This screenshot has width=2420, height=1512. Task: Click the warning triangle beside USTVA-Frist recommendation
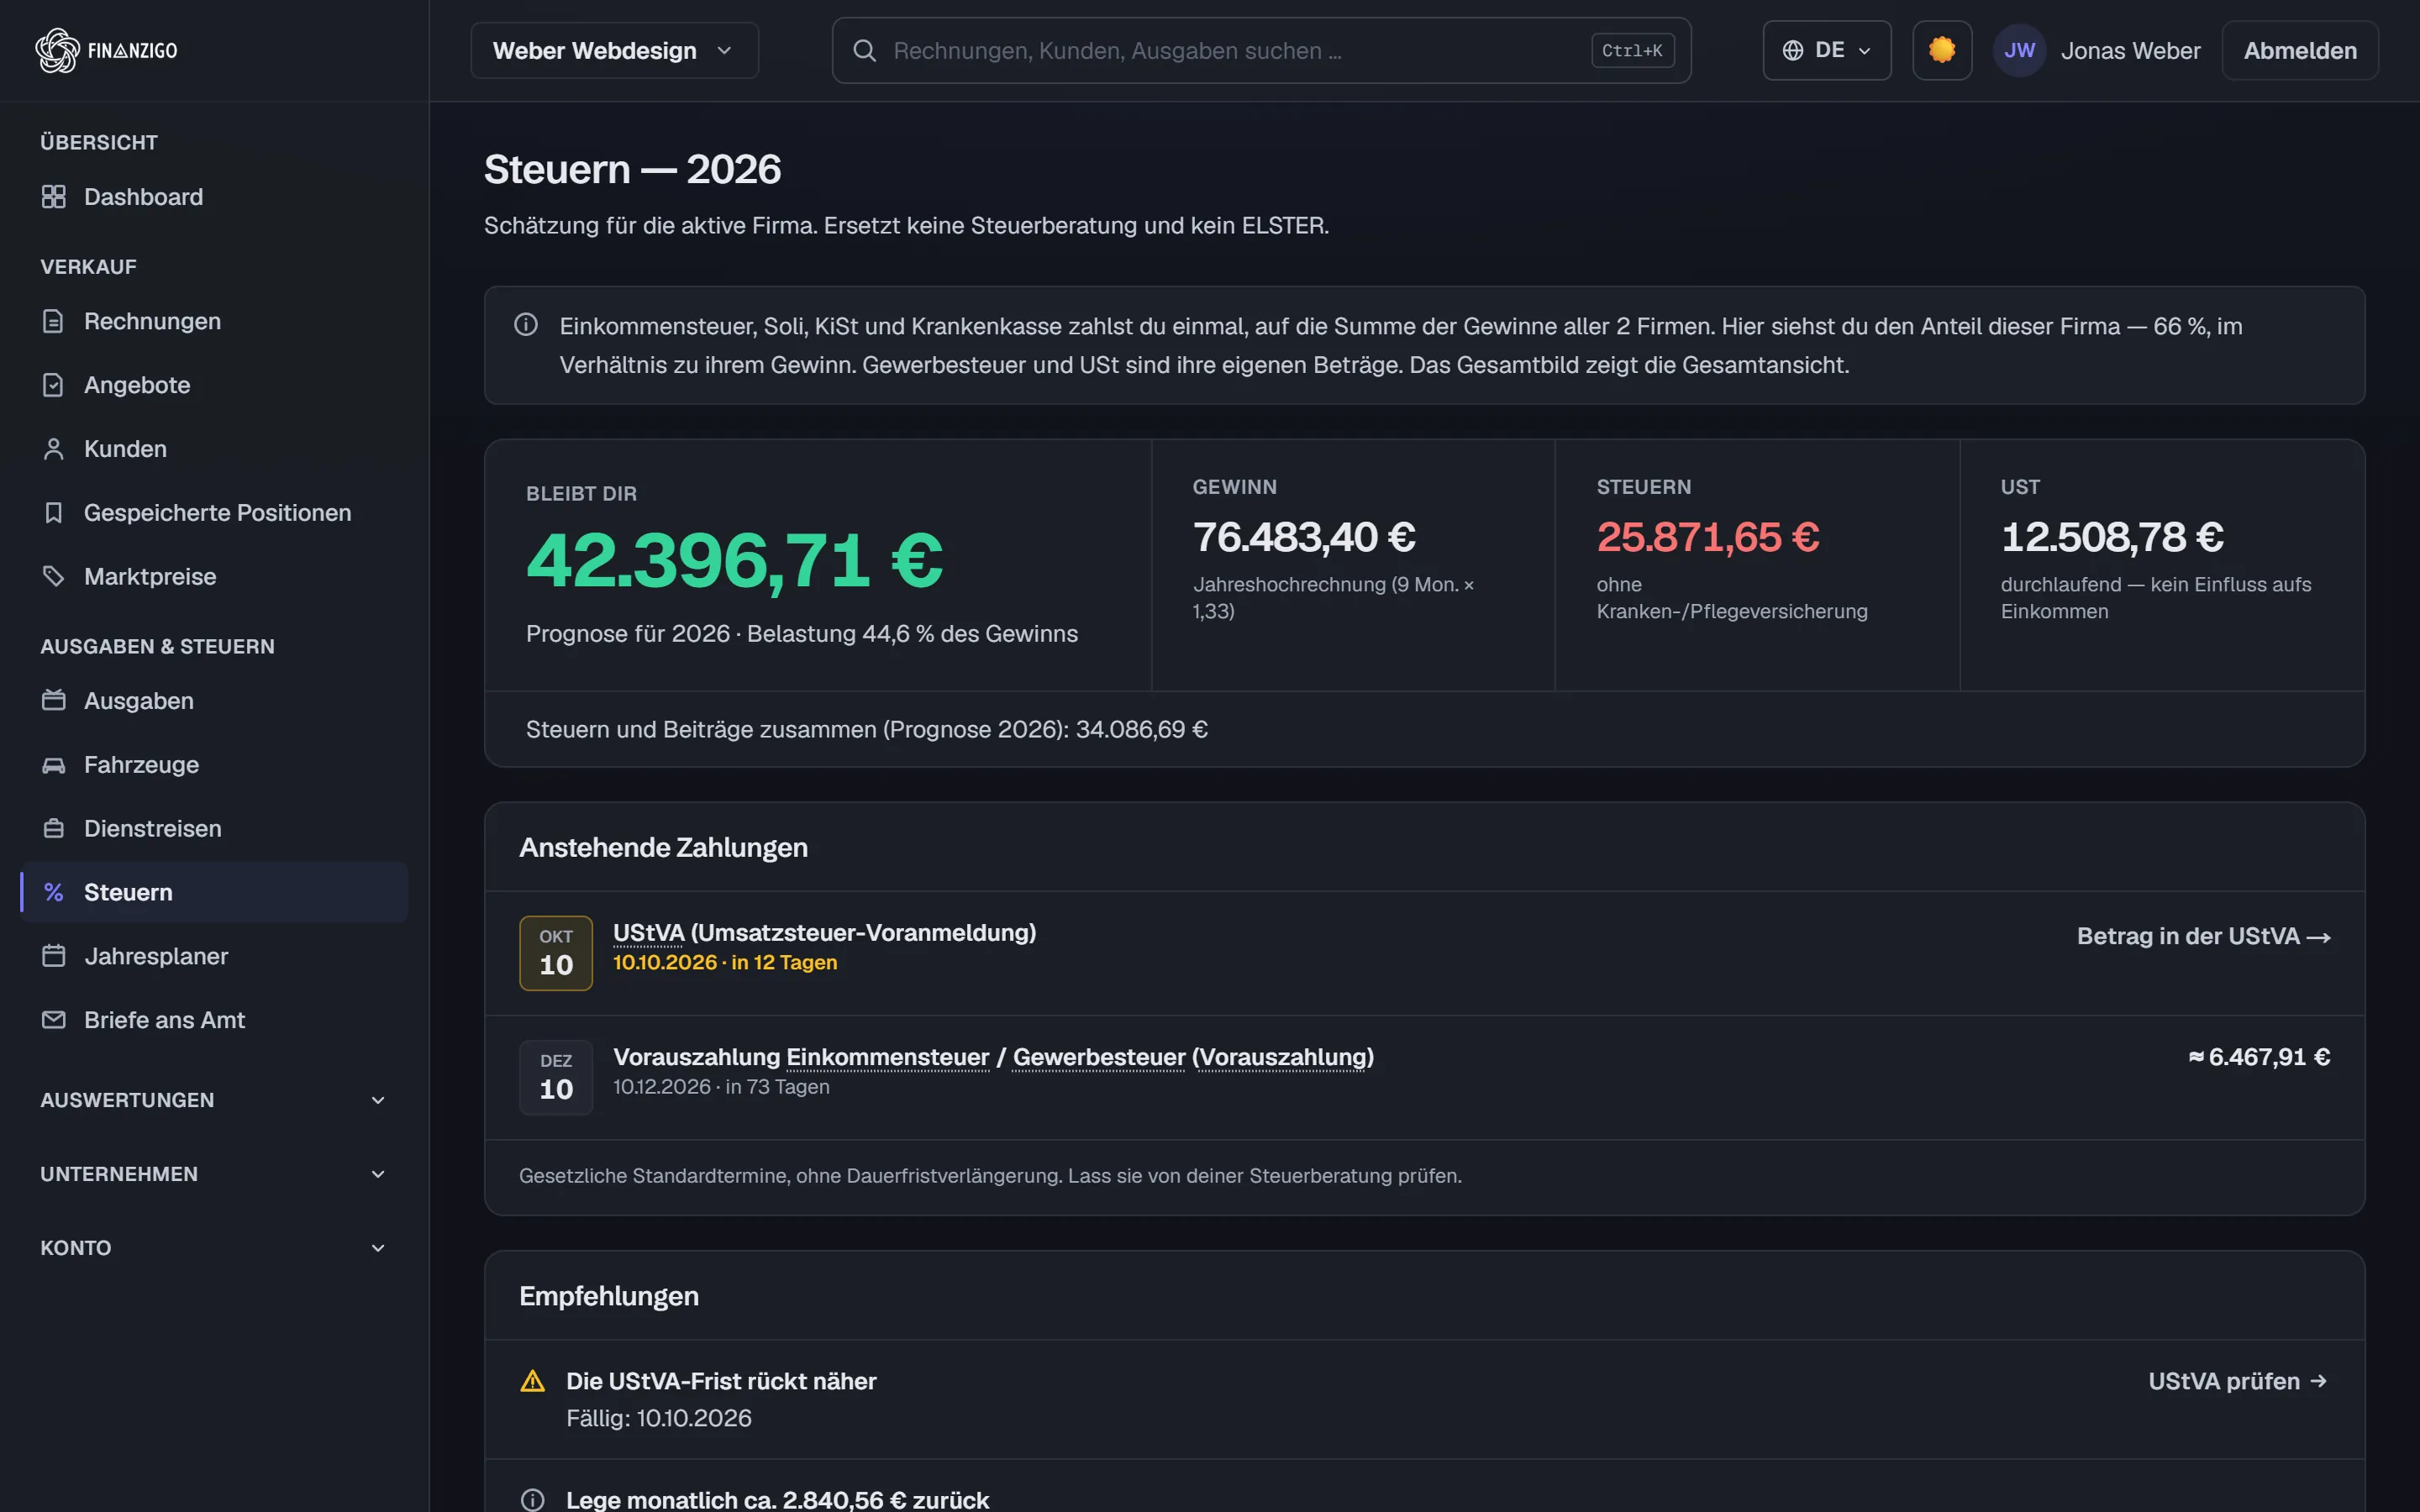(533, 1381)
